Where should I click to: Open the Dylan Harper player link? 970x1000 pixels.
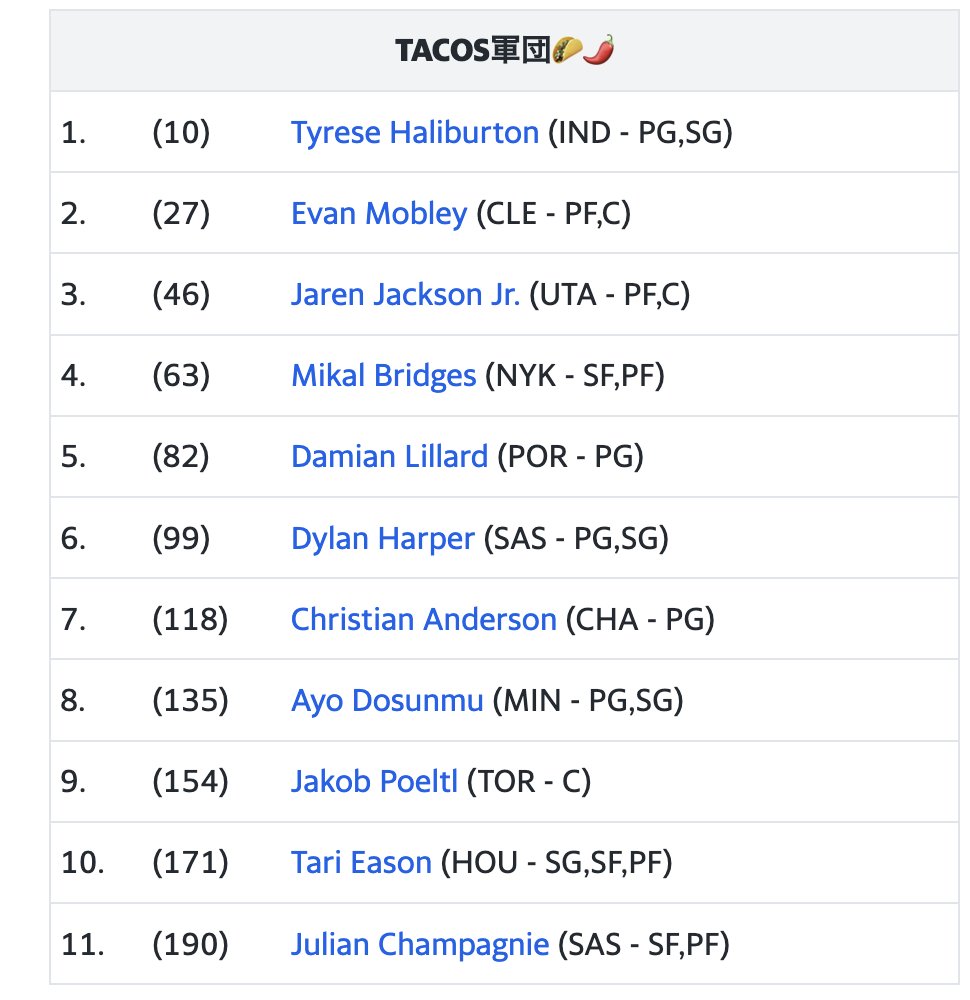[383, 538]
